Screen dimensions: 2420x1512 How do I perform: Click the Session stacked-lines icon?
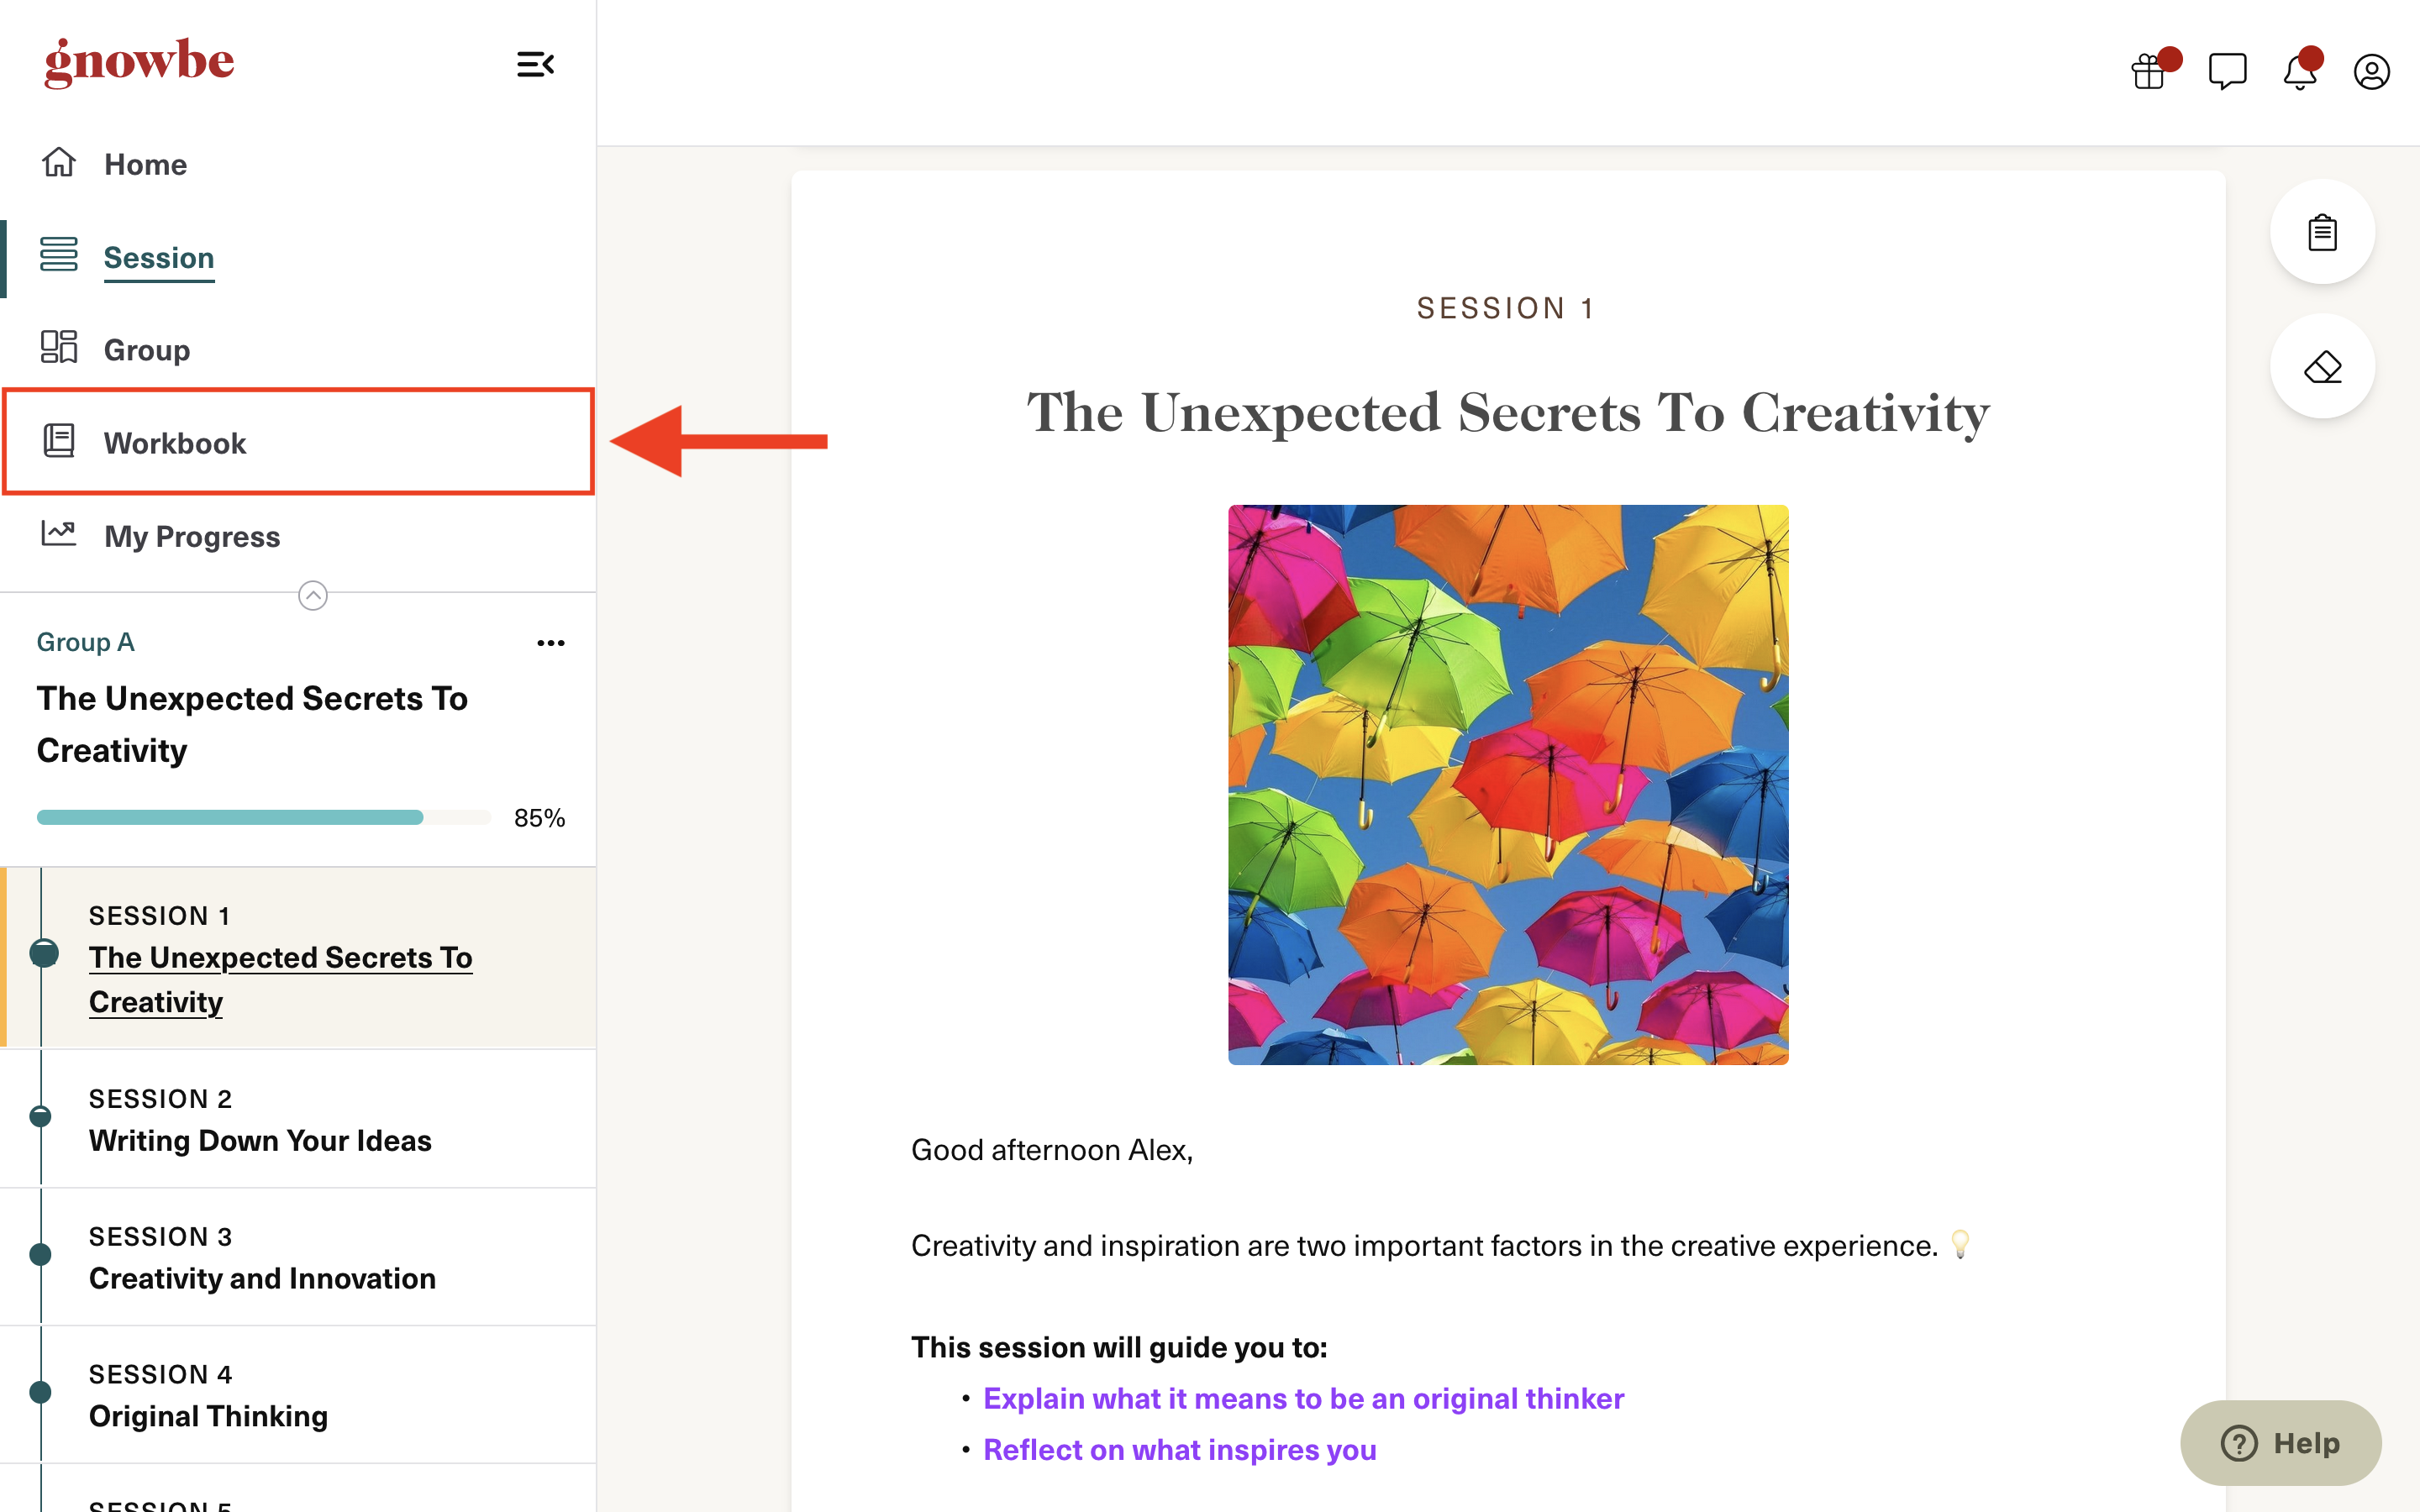tap(59, 254)
